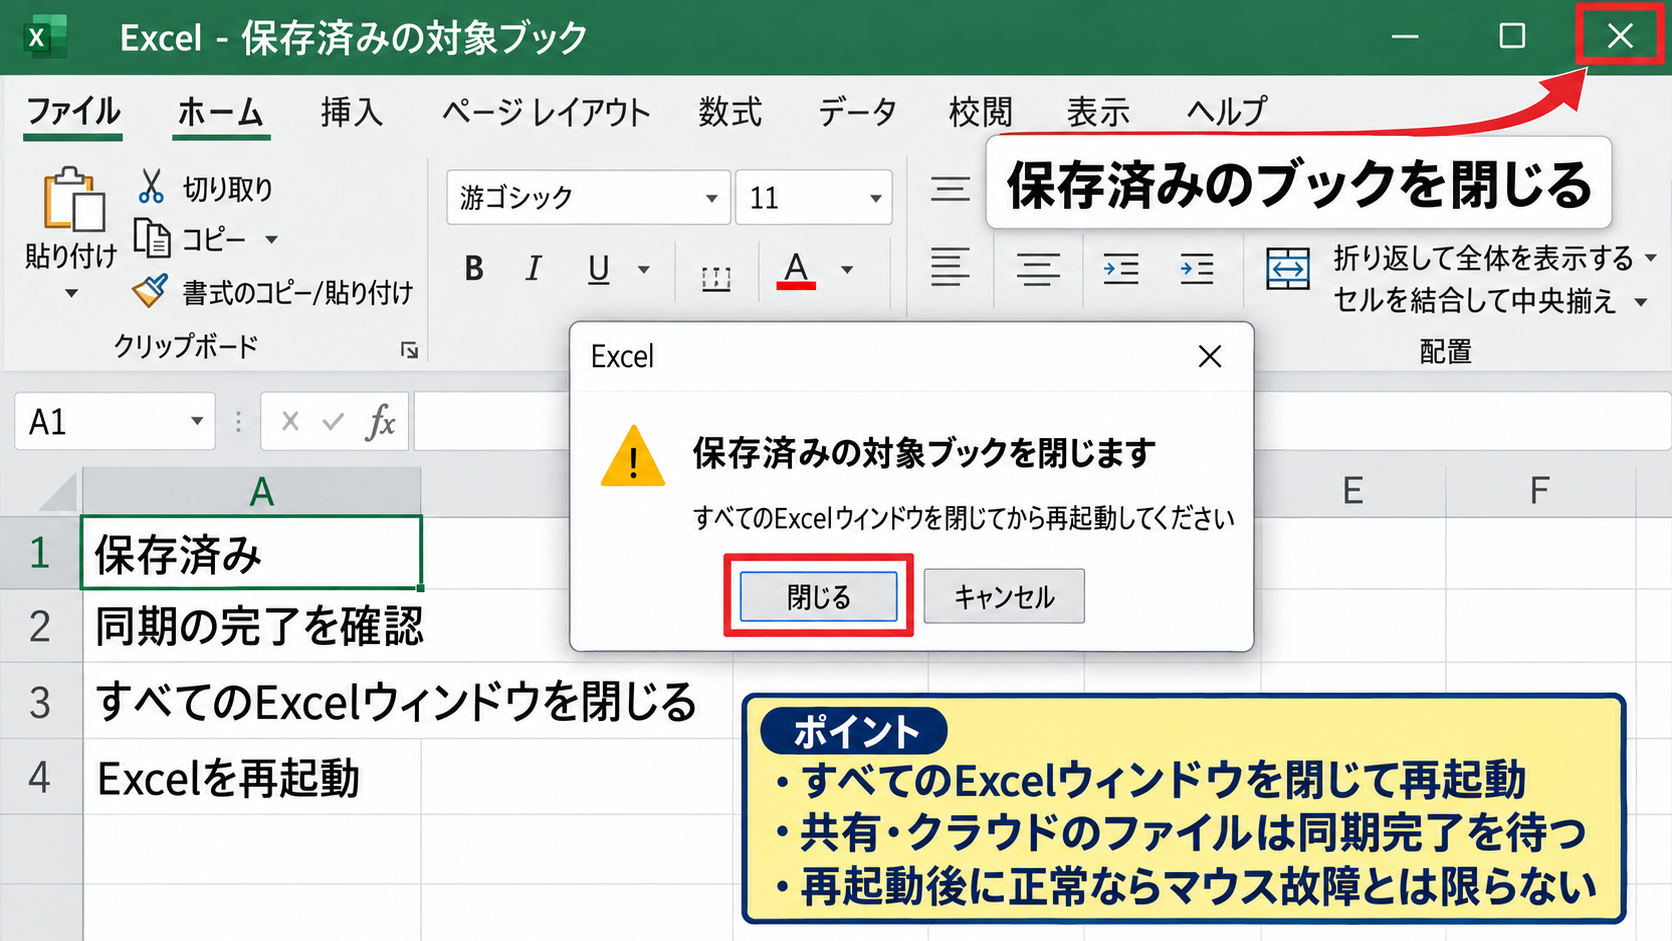Toggle Bold formatting

click(x=474, y=269)
